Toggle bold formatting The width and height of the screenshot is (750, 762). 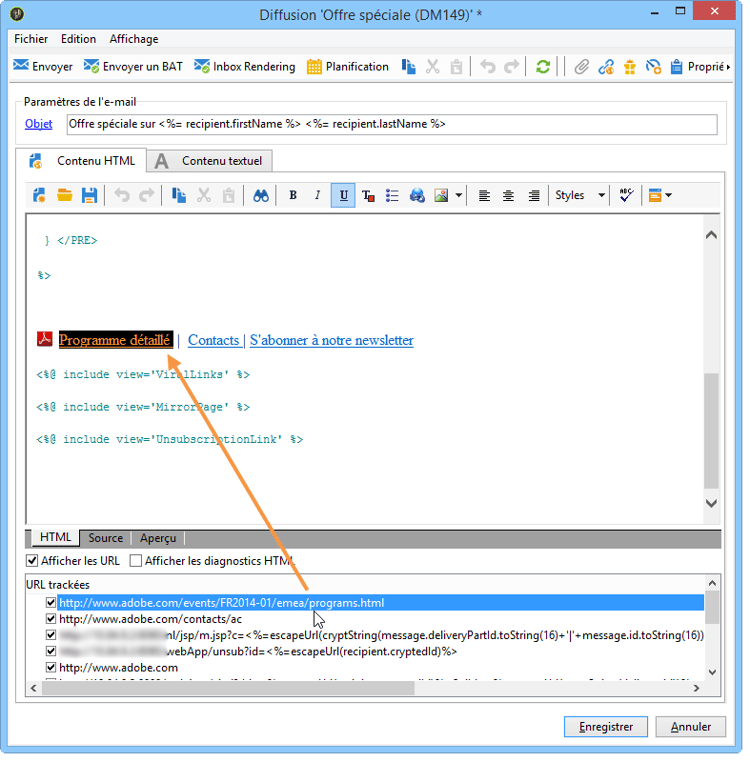pyautogui.click(x=293, y=195)
